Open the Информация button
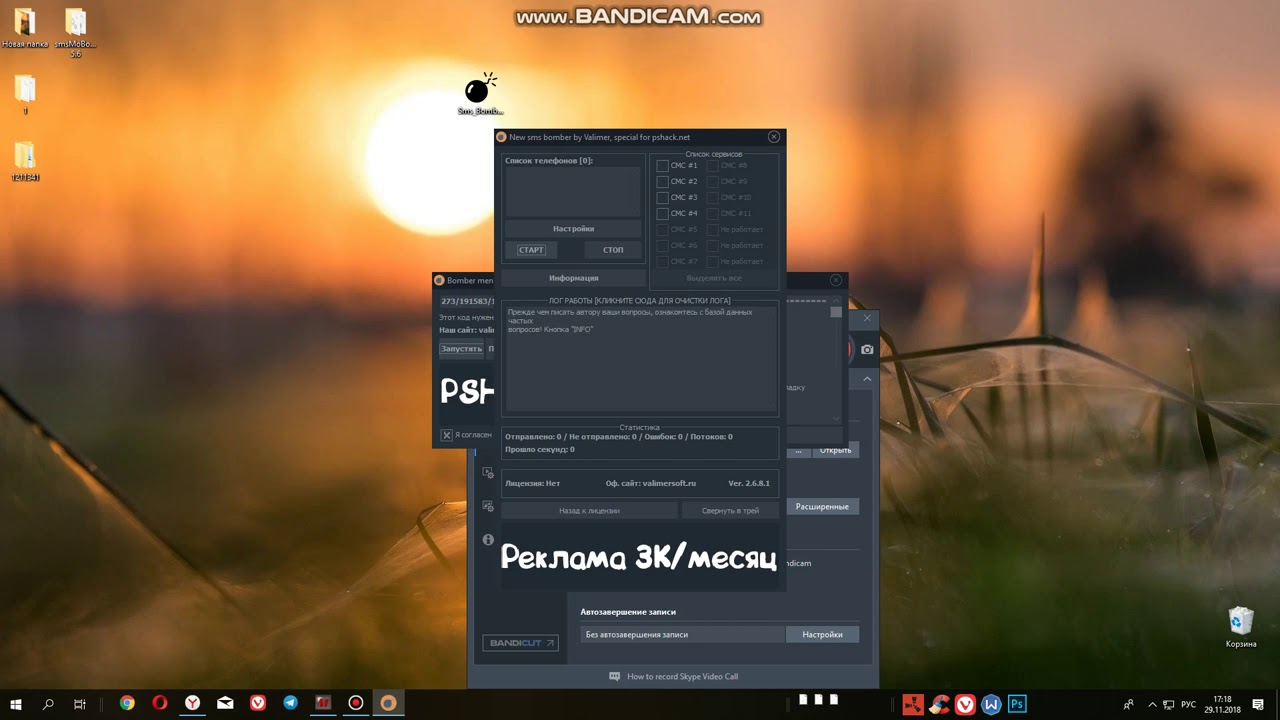Viewport: 1280px width, 720px height. coord(573,278)
